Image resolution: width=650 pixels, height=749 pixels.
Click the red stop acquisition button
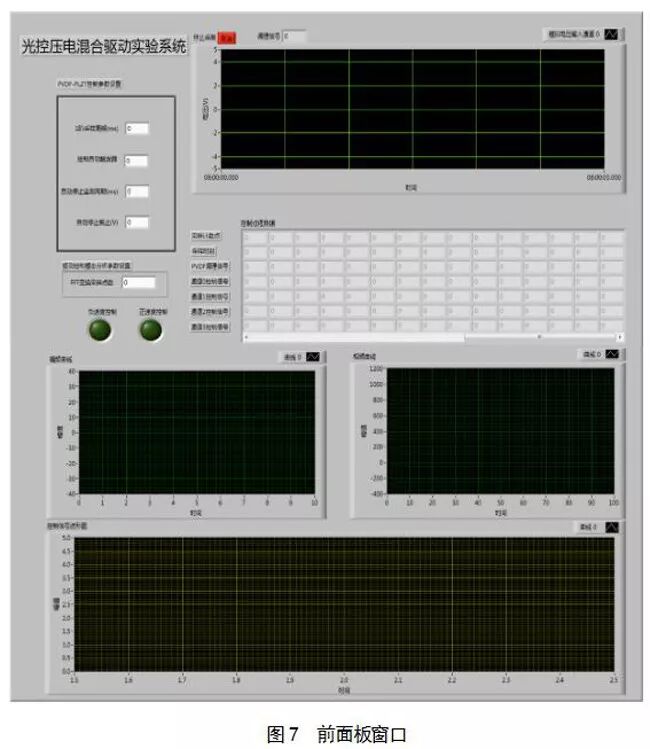[x=226, y=38]
